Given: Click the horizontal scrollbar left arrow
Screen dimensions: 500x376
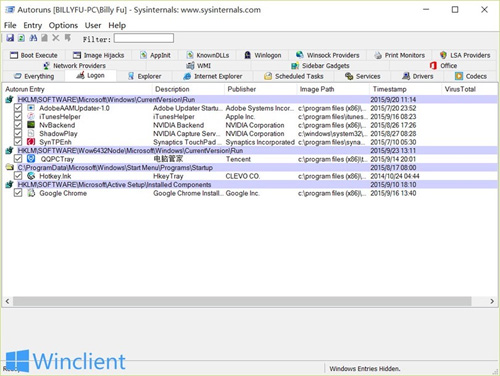Looking at the screenshot, I should pos(7,301).
